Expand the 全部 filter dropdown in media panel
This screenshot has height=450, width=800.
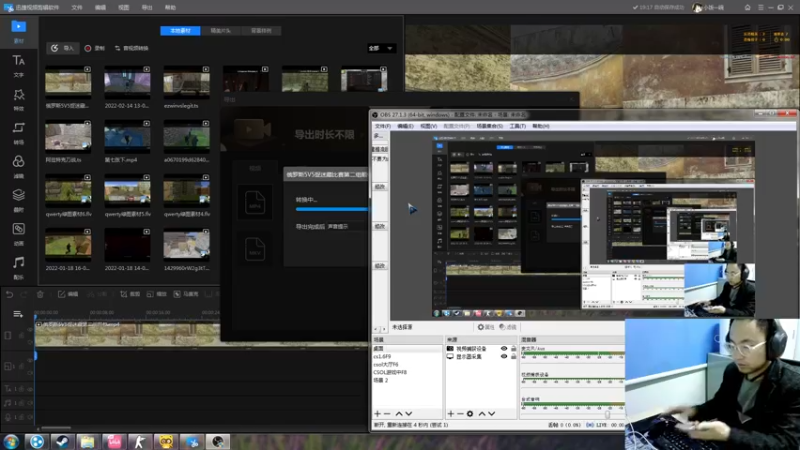click(x=381, y=48)
